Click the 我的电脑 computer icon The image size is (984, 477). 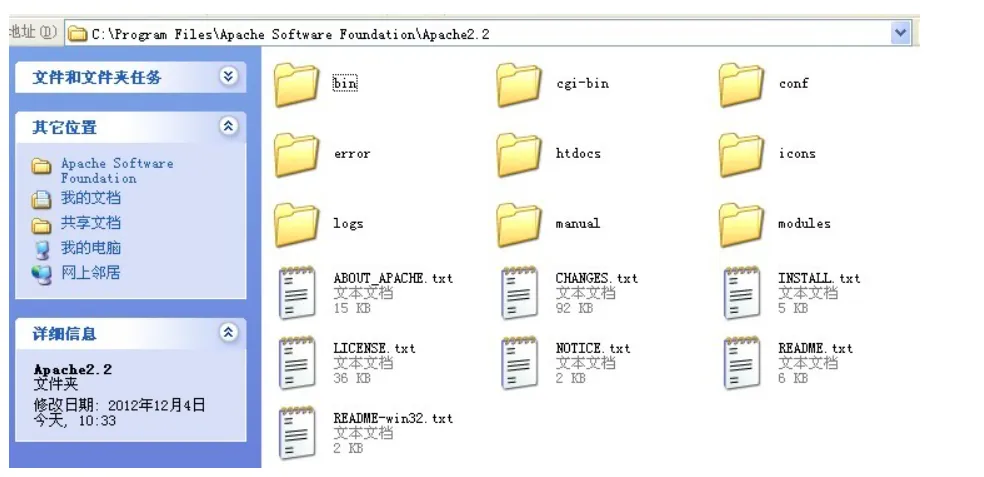click(x=41, y=249)
